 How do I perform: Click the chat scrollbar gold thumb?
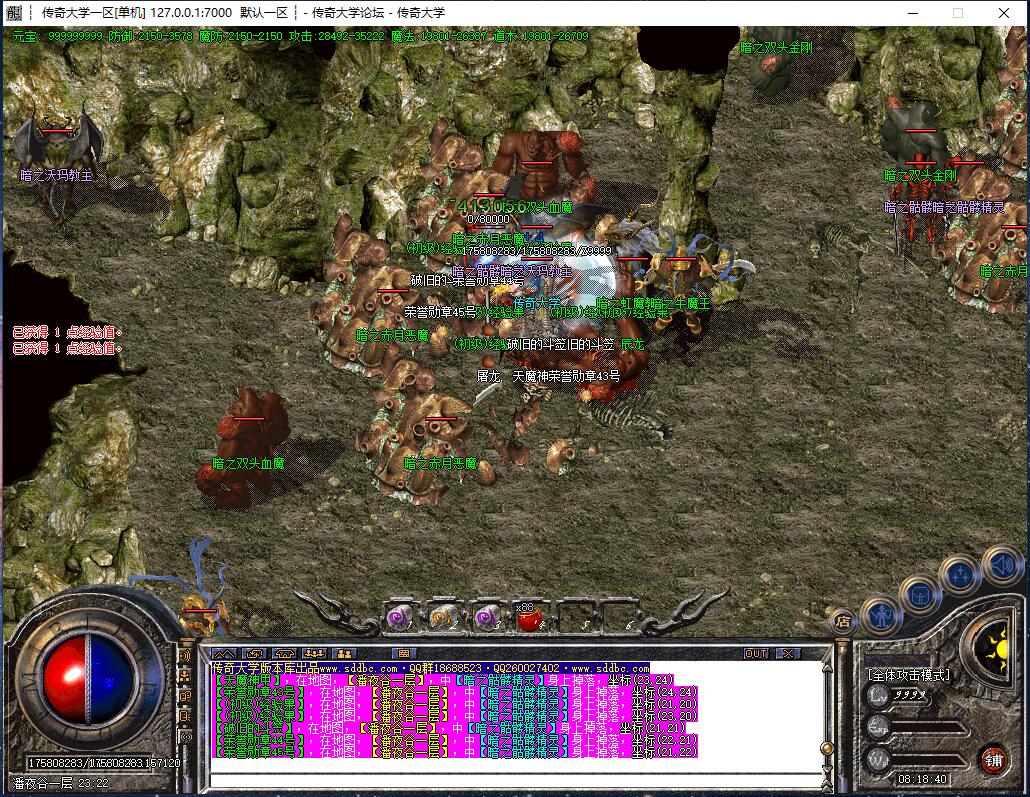pos(827,748)
